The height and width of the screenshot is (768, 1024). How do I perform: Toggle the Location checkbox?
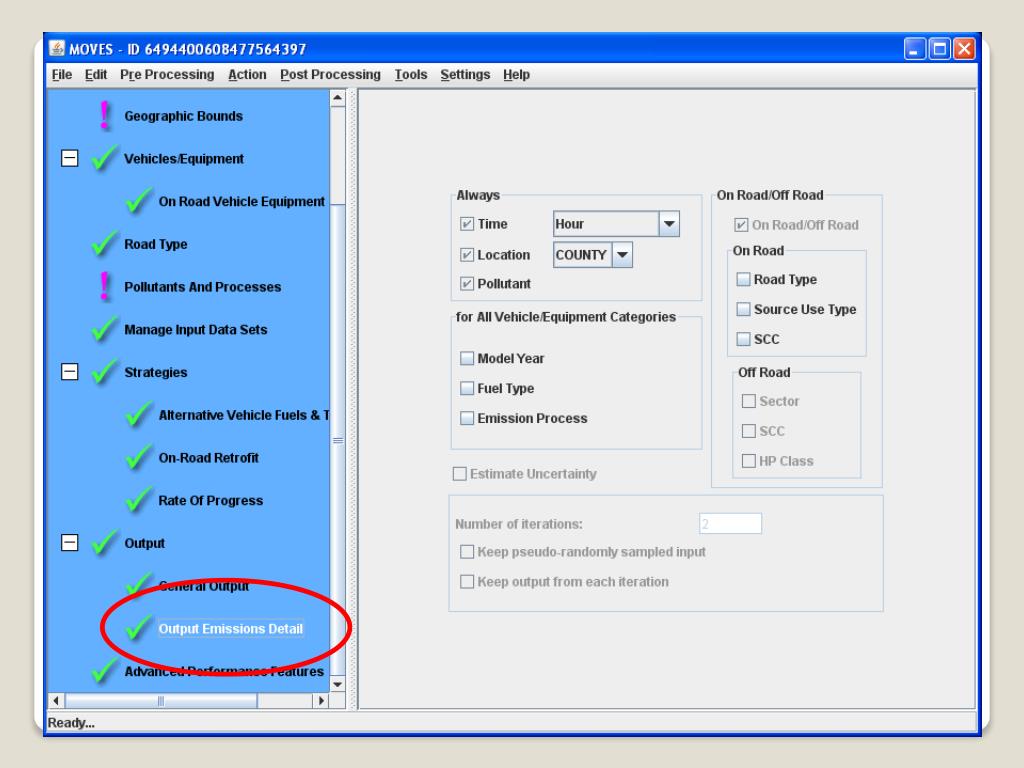[x=467, y=255]
